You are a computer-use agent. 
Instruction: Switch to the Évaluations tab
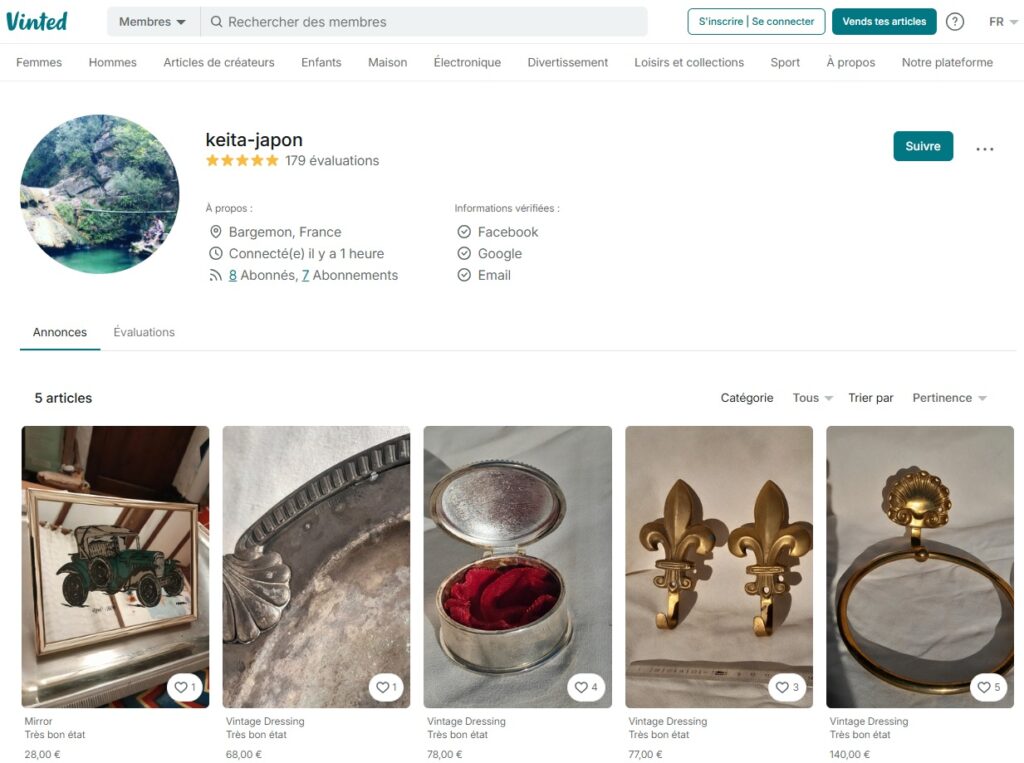click(144, 332)
